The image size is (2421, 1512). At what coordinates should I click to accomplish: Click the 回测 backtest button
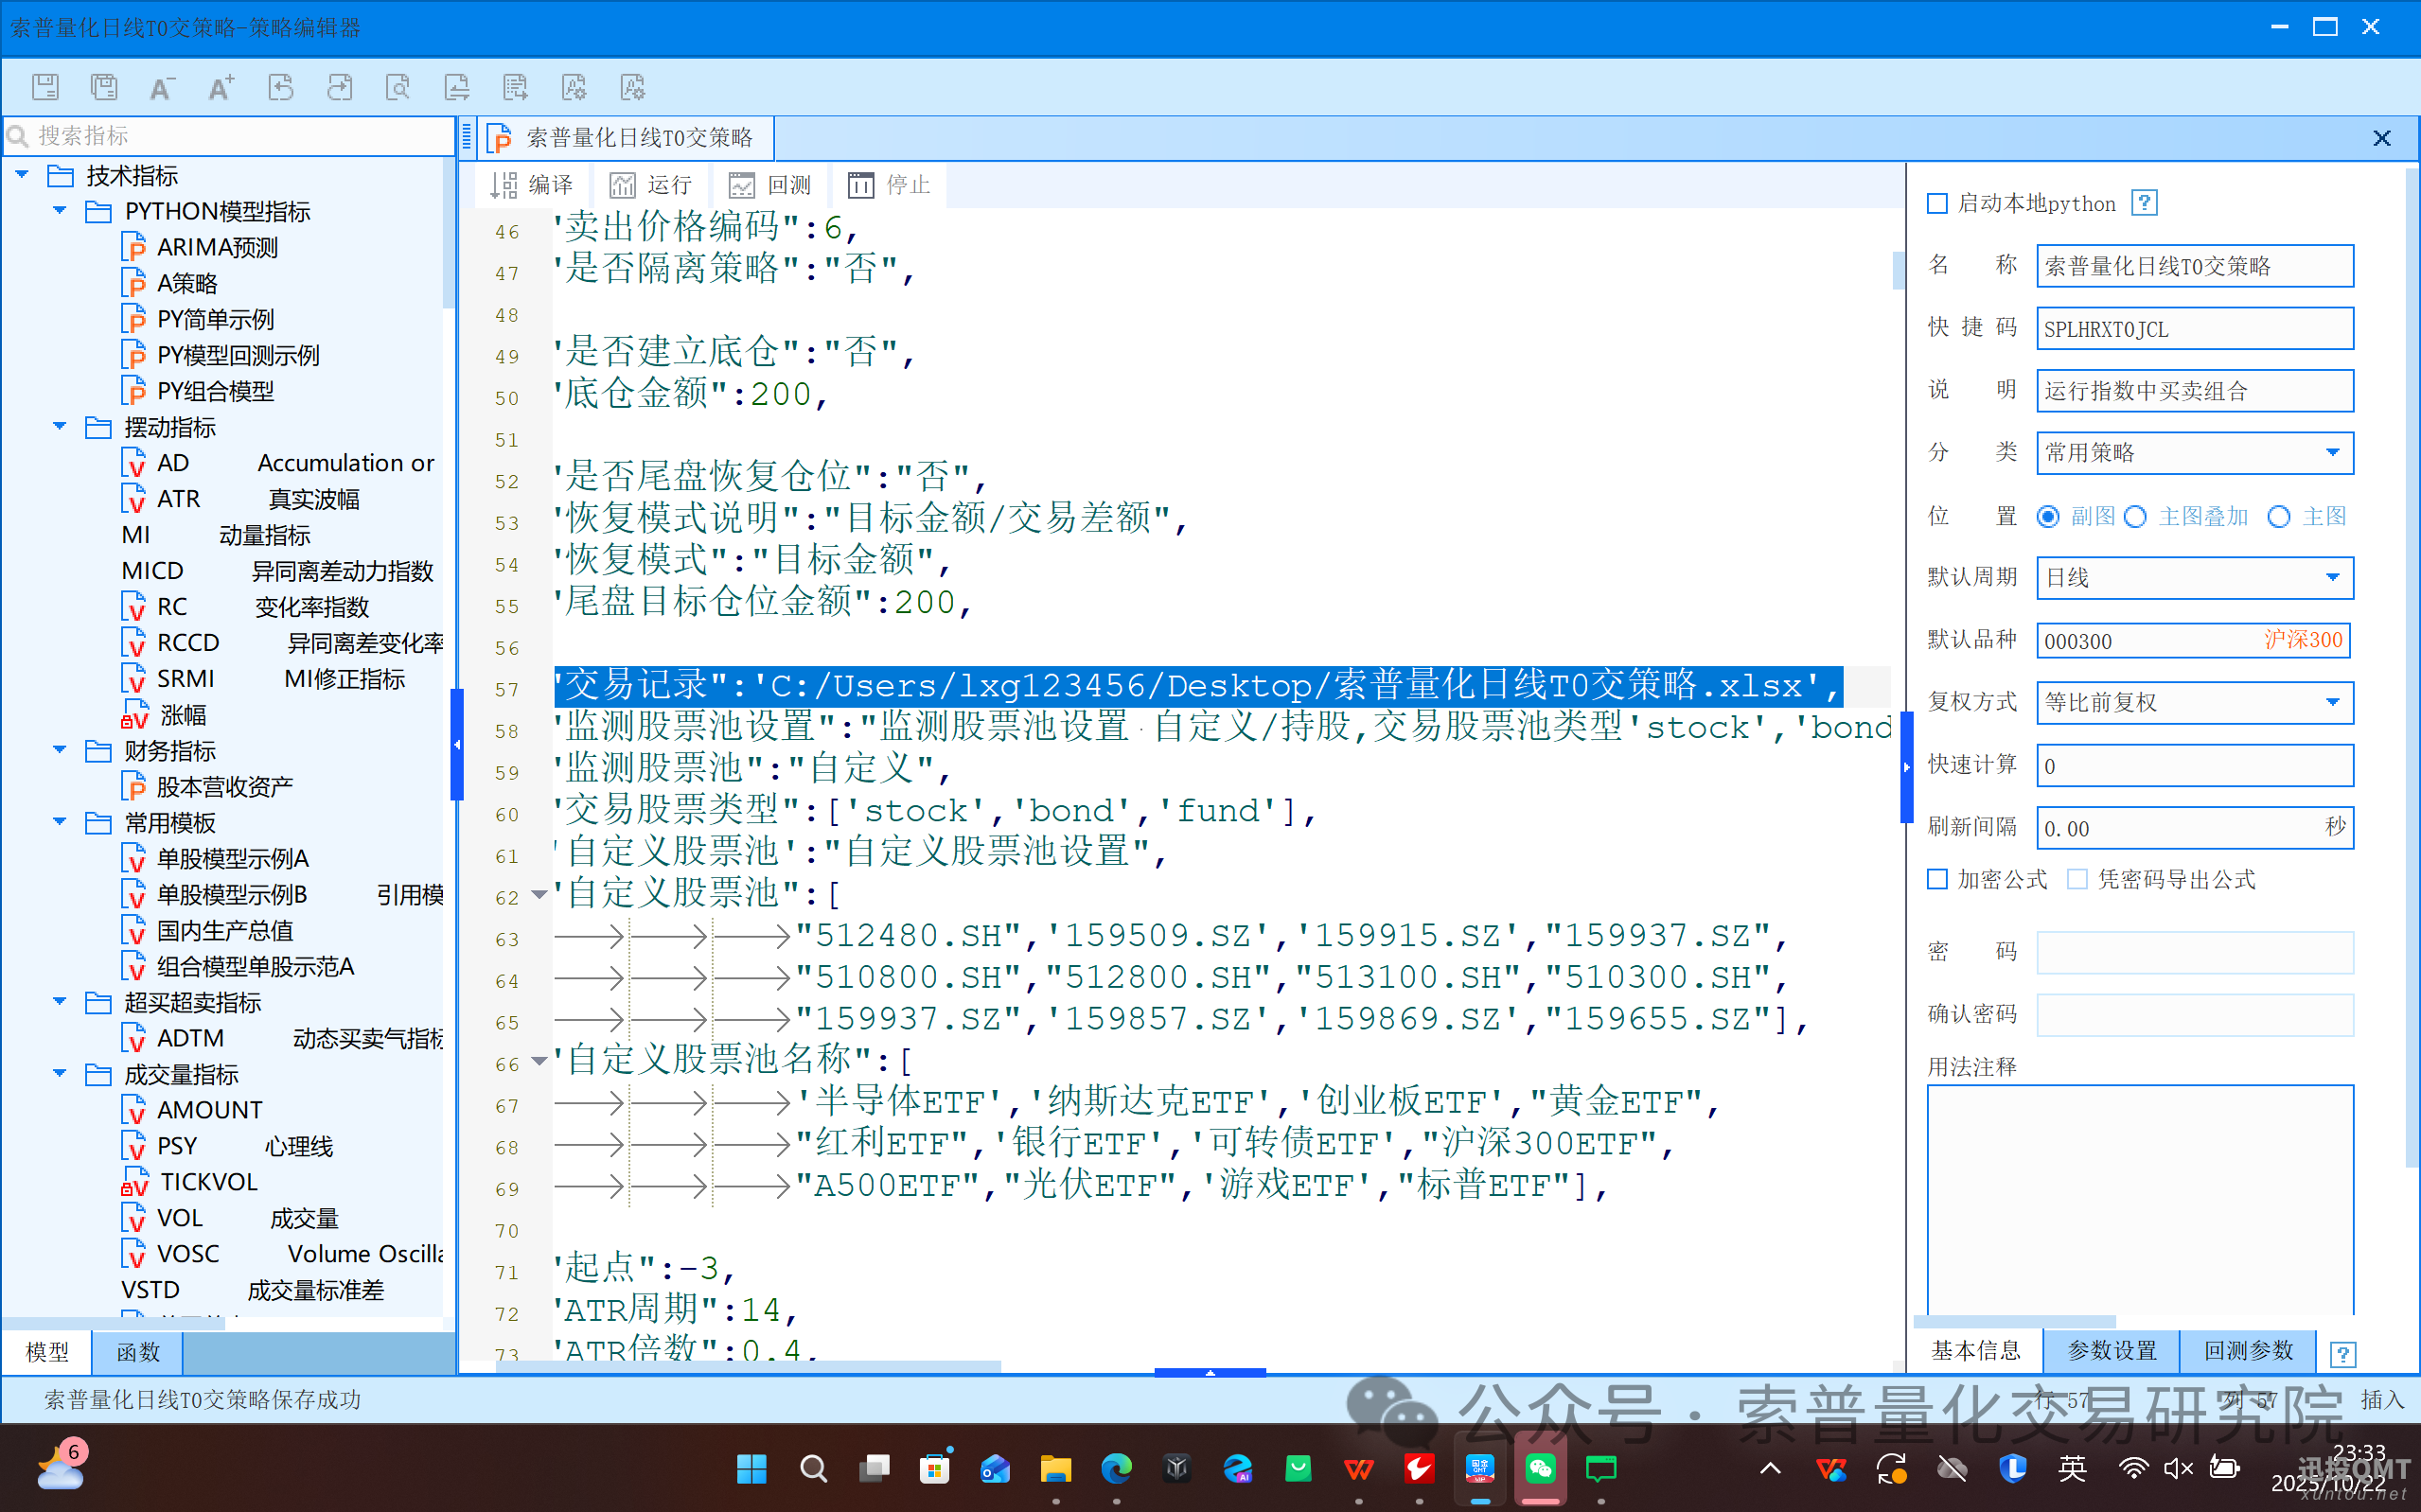(x=771, y=185)
